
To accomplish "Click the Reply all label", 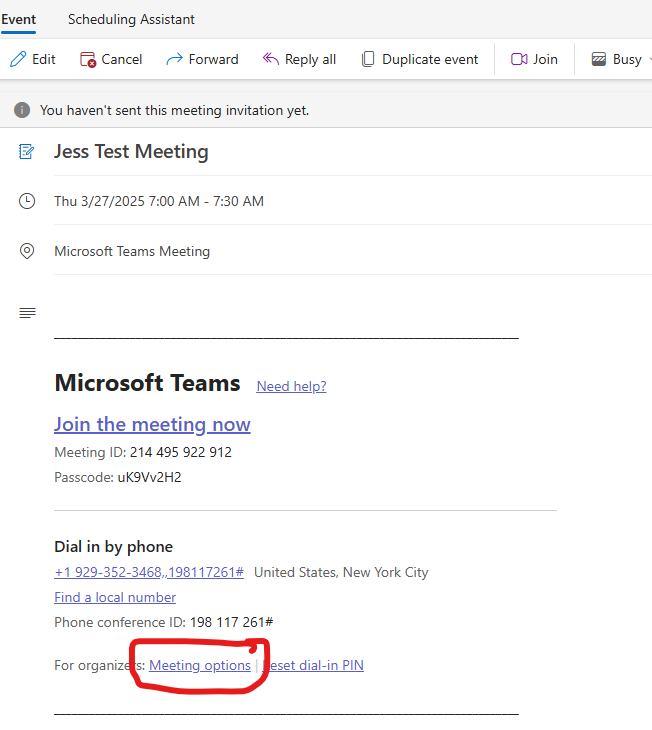I will pos(310,60).
